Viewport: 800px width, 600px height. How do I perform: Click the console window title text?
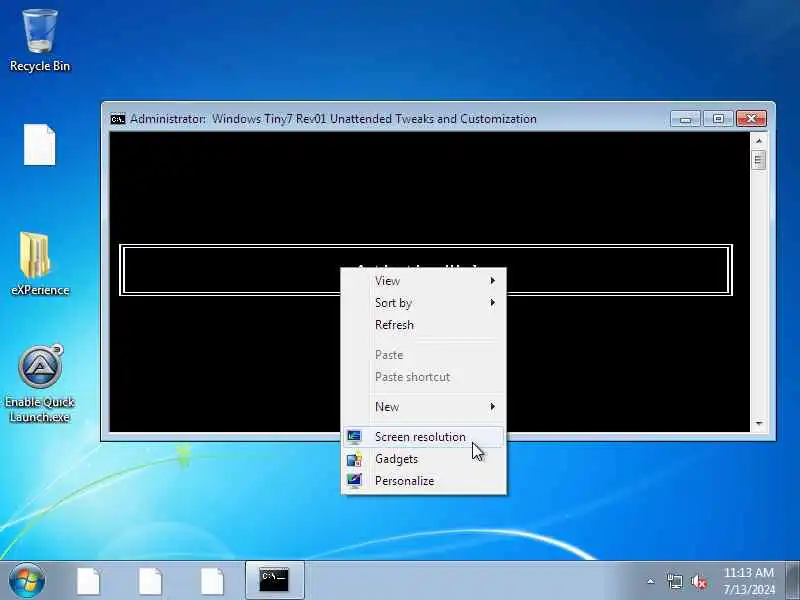(333, 119)
